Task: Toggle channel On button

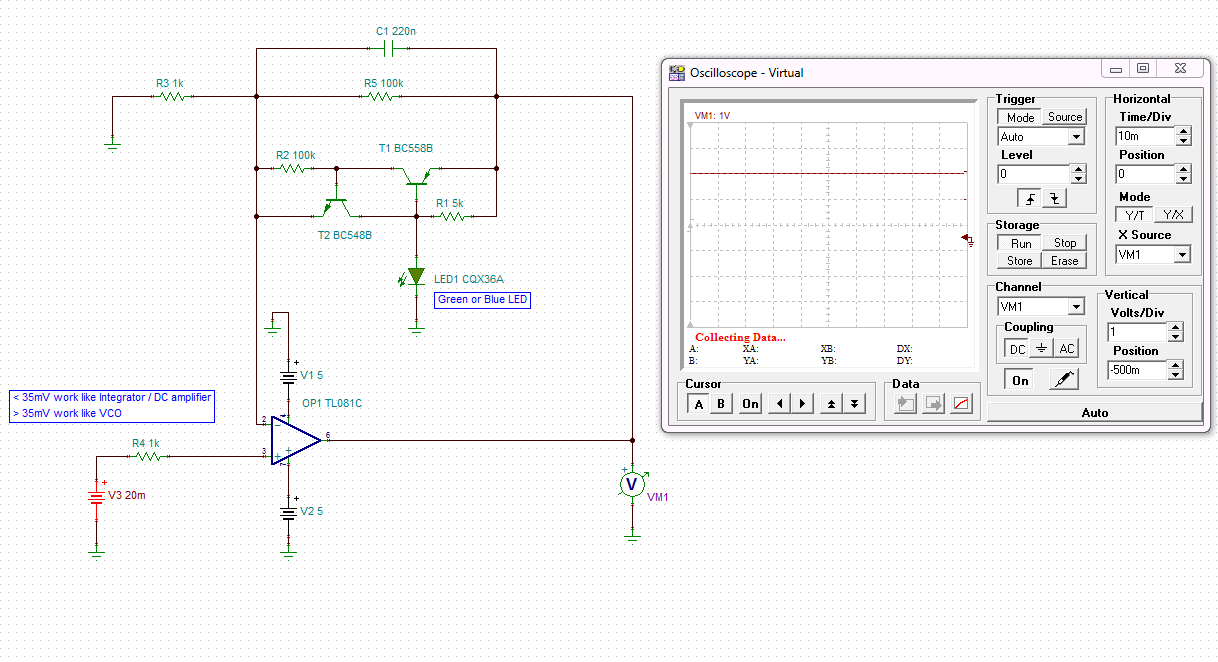Action: [x=1020, y=380]
